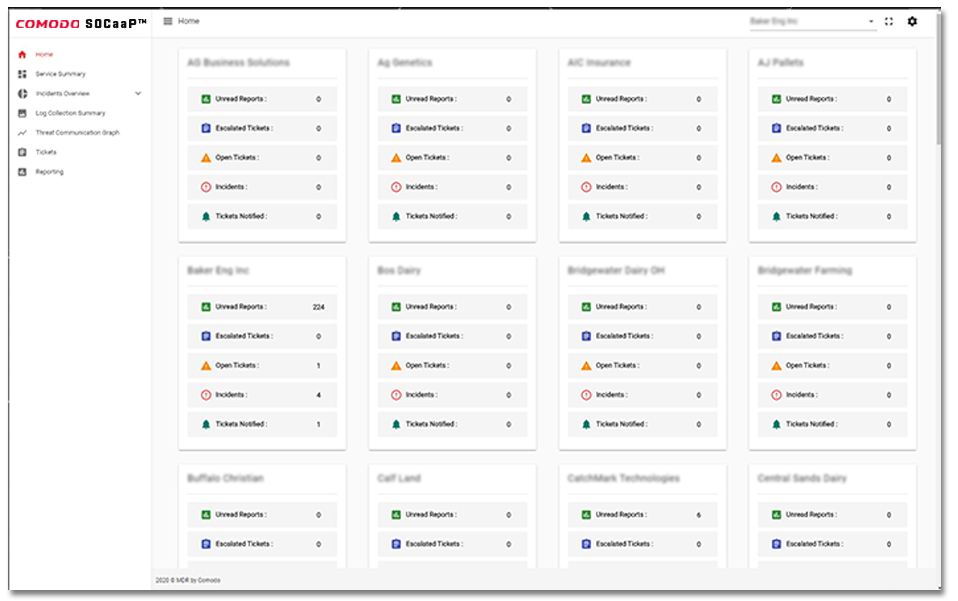958x601 pixels.
Task: Go to Home in the sidebar menu
Action: 44,54
